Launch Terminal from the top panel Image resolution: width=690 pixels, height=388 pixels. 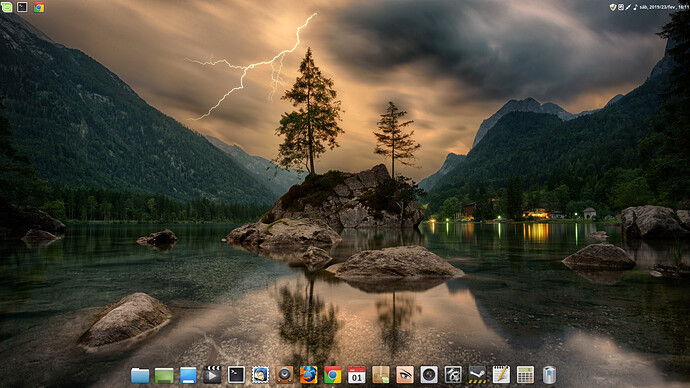tap(22, 7)
